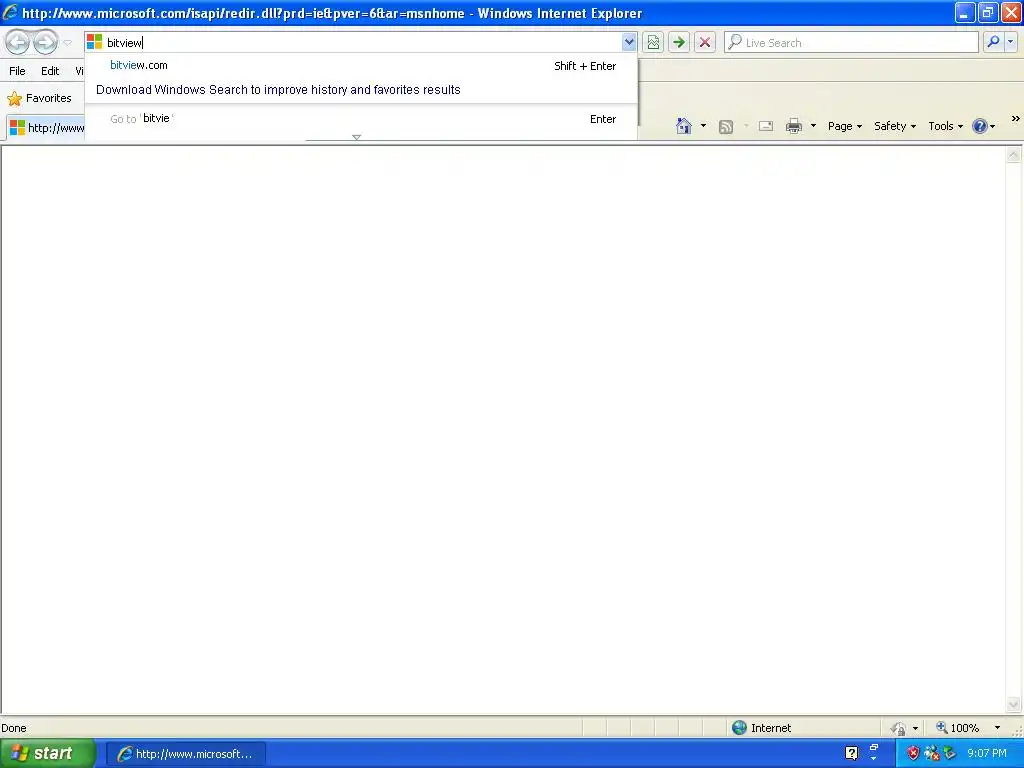Choose the Go to 'bitvie' suggestion row
Screen dimensions: 1024x768
click(361, 119)
